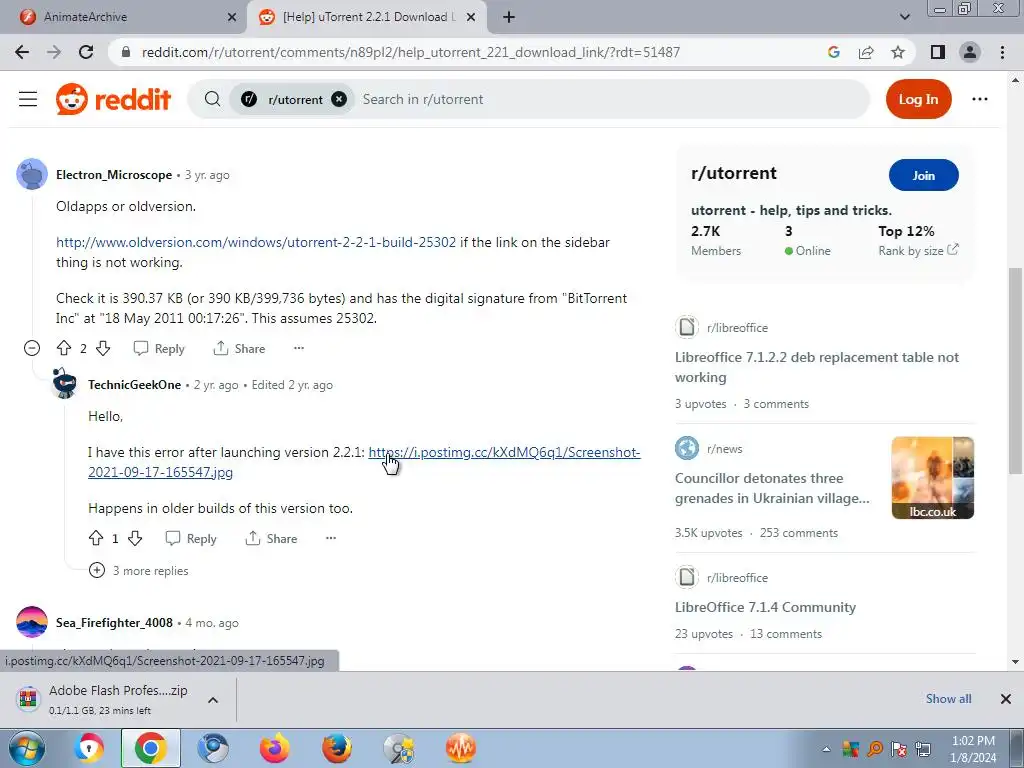
Task: Open a new browser tab
Action: click(509, 17)
